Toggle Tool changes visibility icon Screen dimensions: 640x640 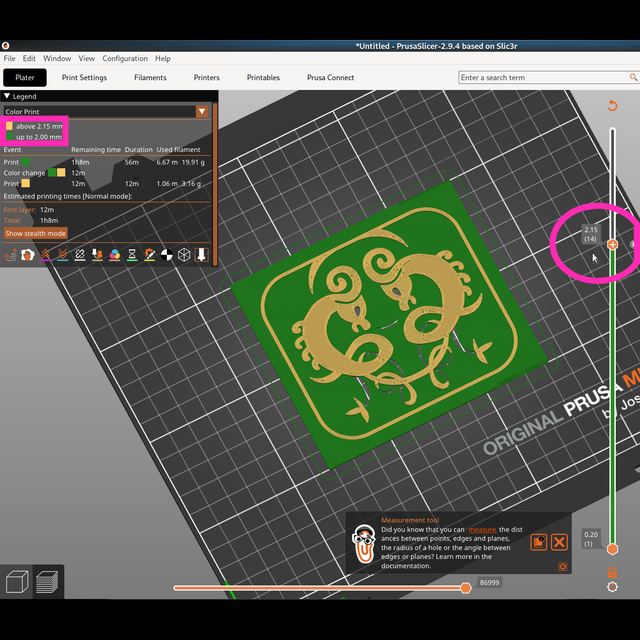click(x=97, y=255)
